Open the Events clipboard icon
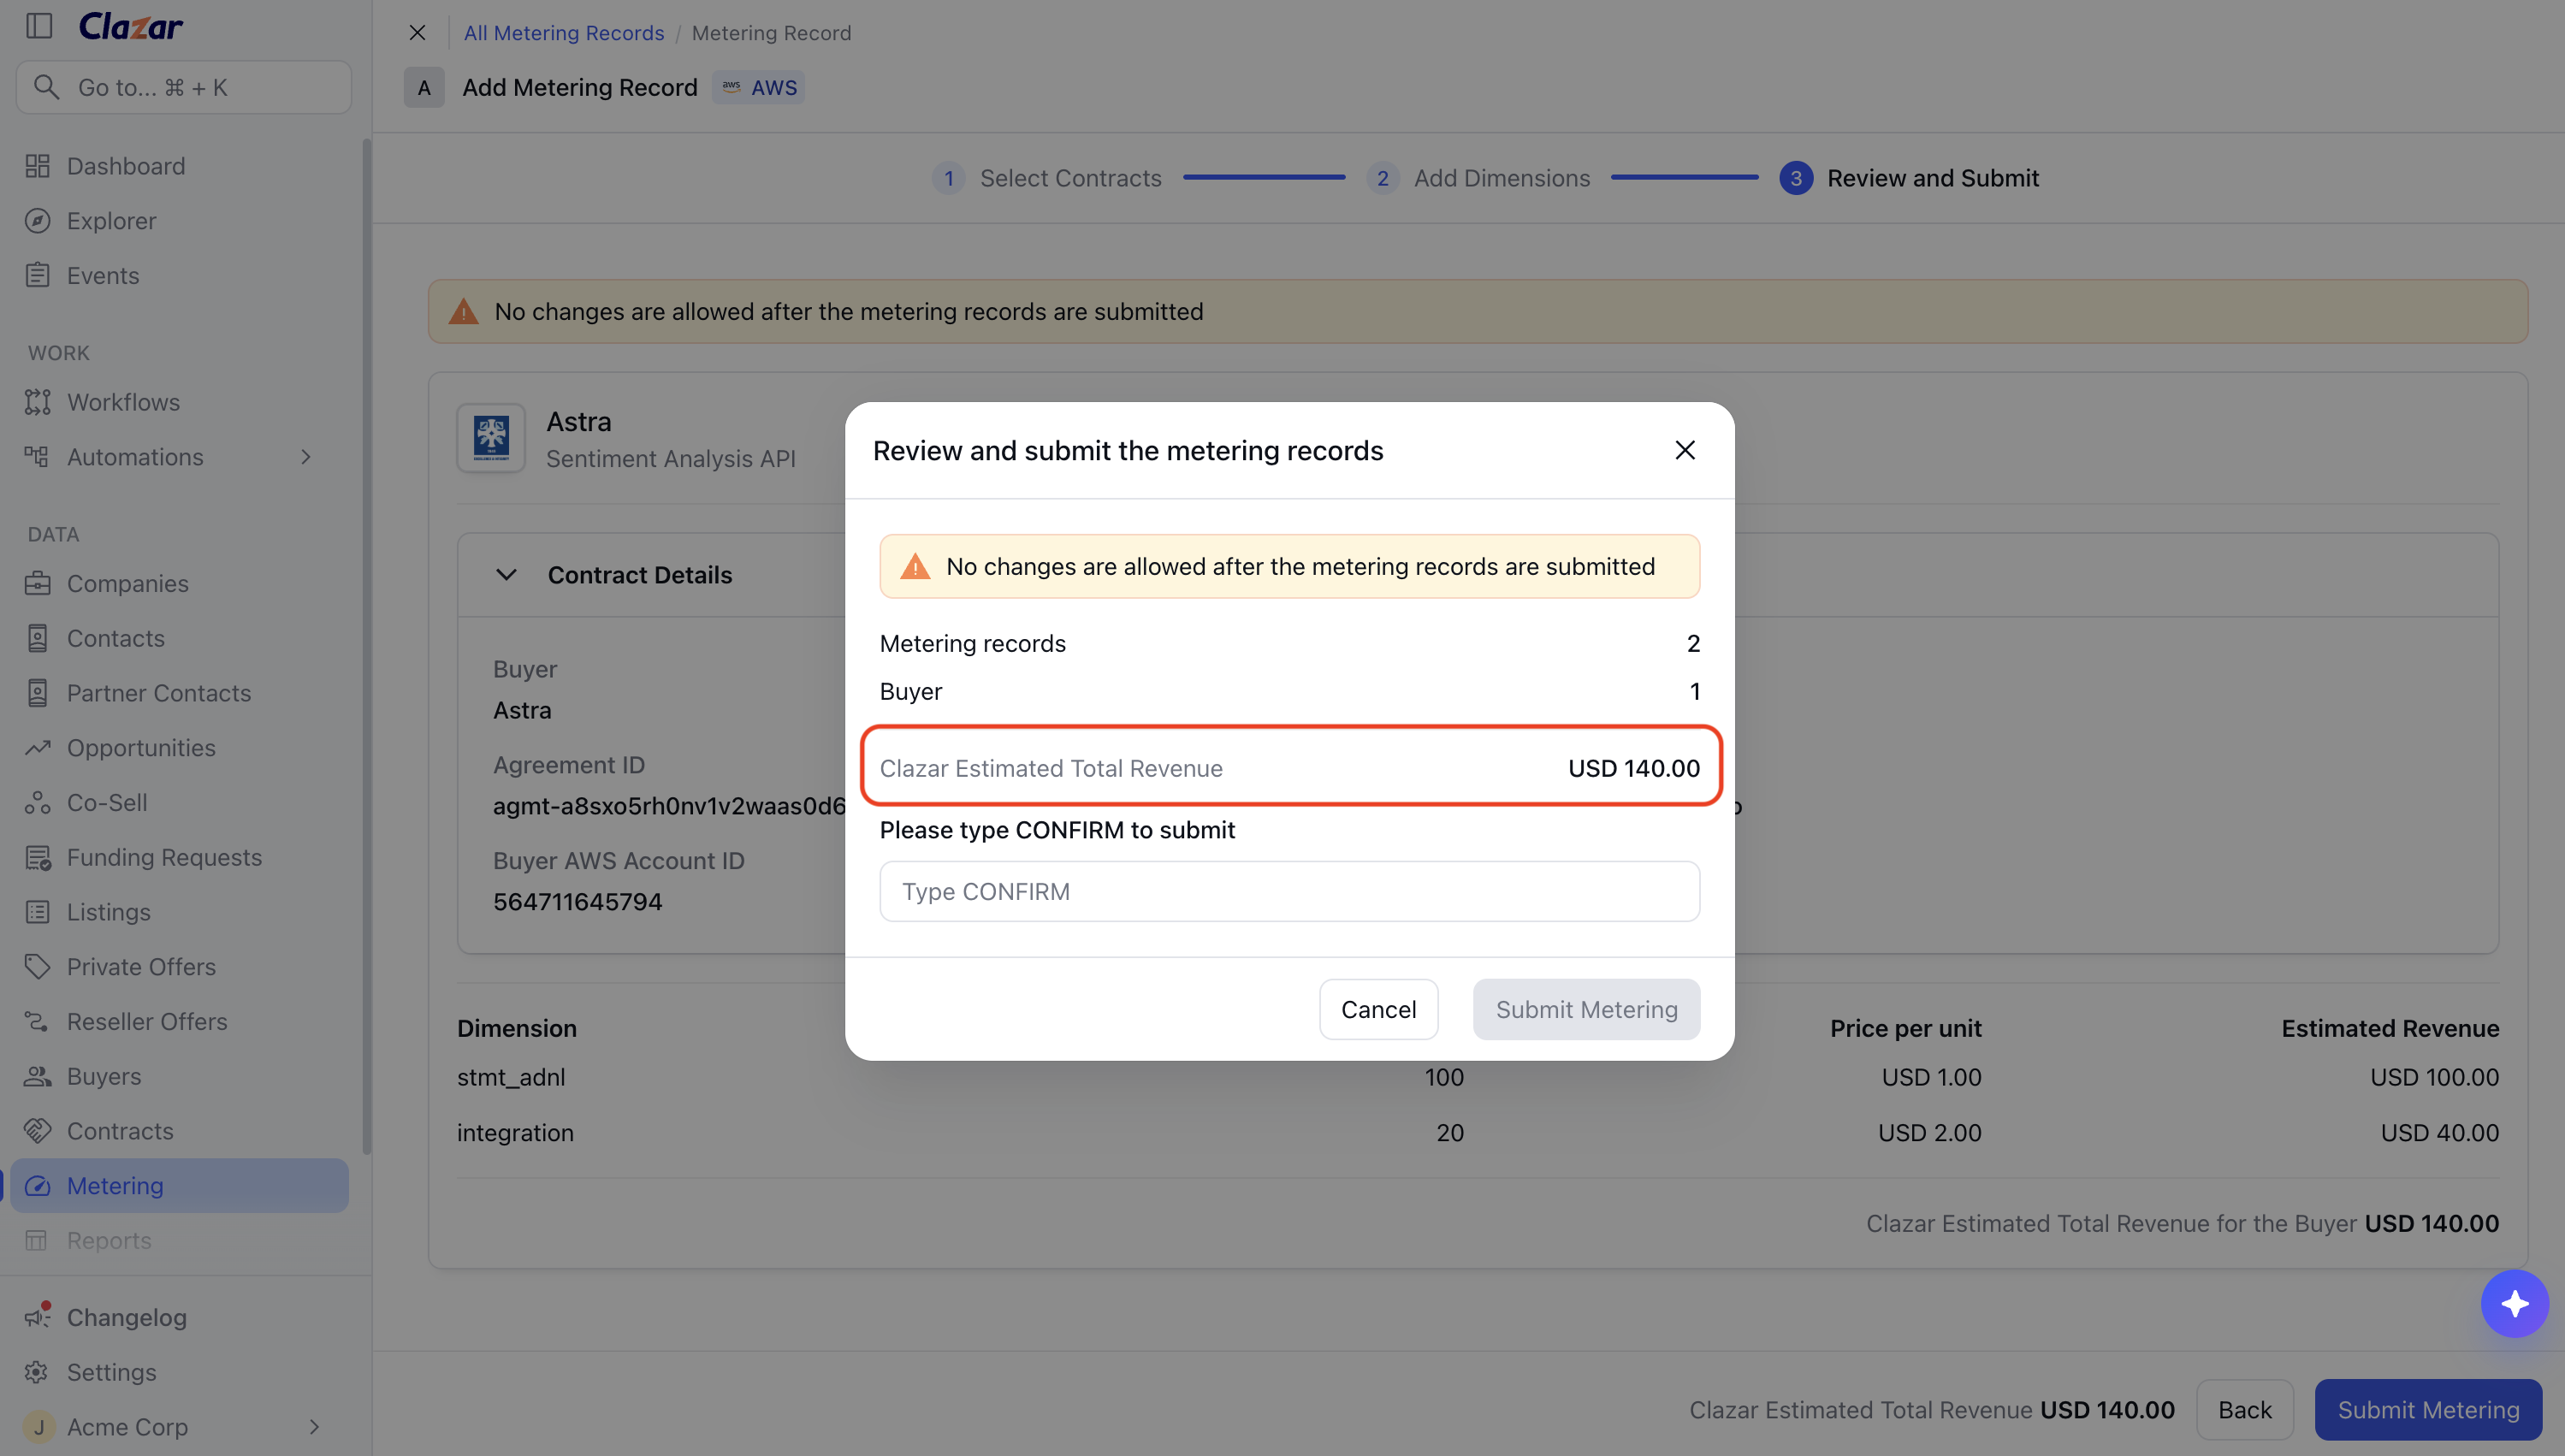The height and width of the screenshot is (1456, 2565). (x=38, y=275)
